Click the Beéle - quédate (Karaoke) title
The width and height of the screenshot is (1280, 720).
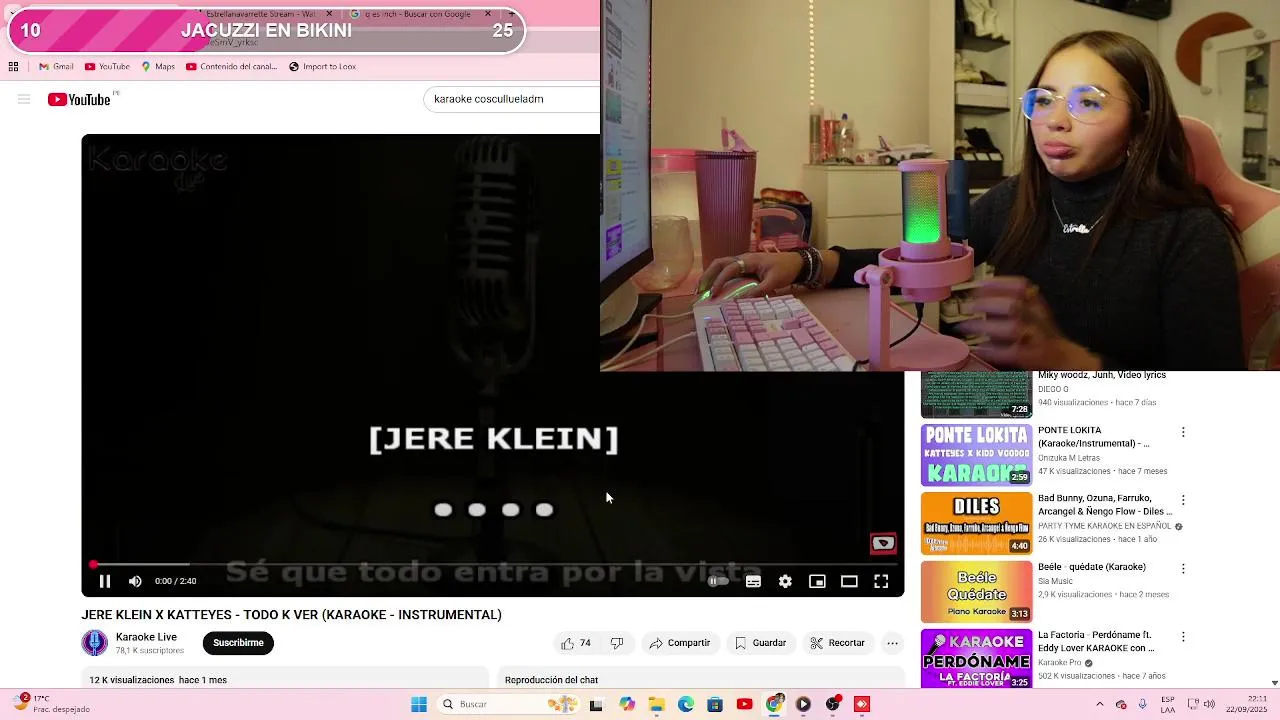1092,567
